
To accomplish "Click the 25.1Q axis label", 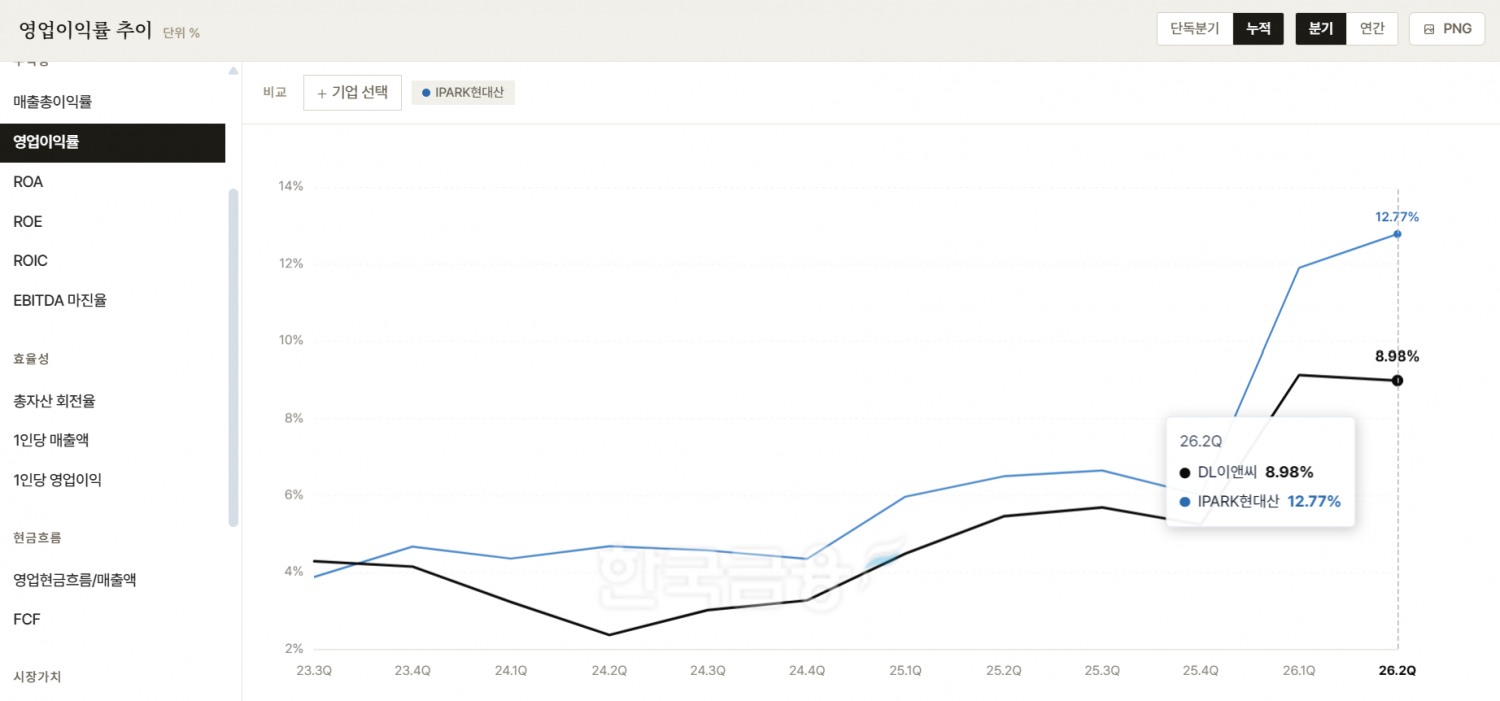I will coord(905,671).
